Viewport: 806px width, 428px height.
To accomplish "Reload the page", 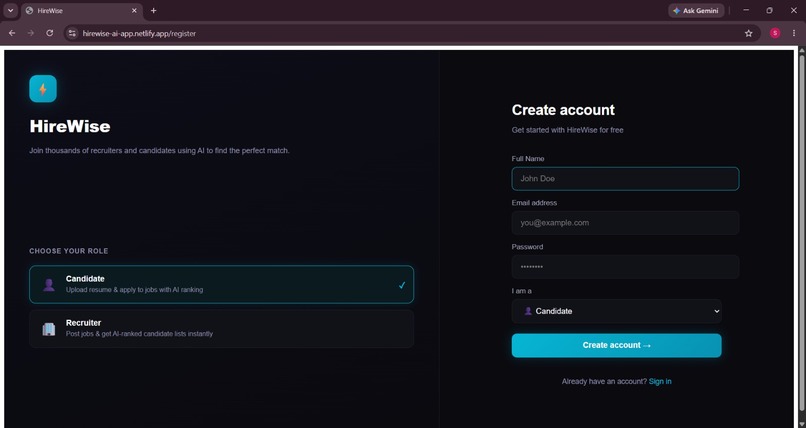I will pyautogui.click(x=49, y=33).
